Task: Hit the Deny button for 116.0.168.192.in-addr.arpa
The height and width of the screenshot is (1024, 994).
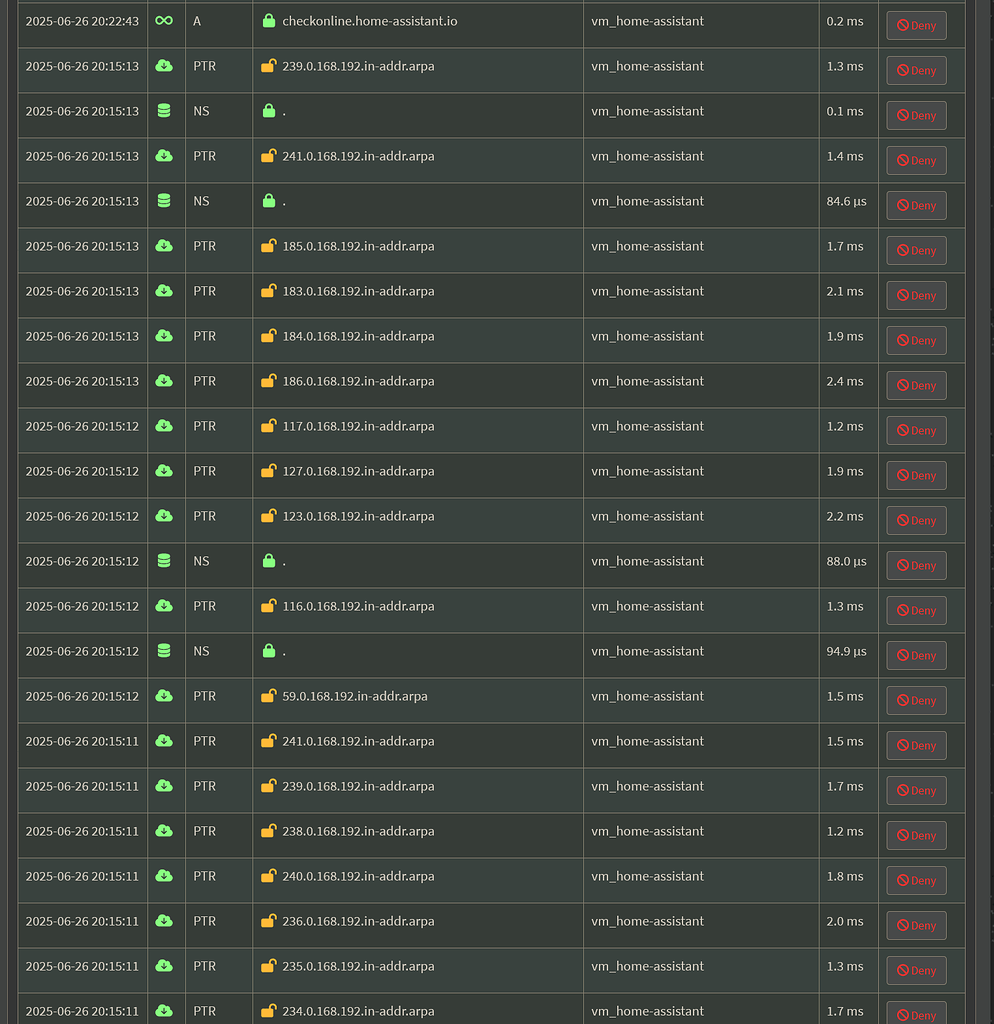Action: tap(916, 610)
